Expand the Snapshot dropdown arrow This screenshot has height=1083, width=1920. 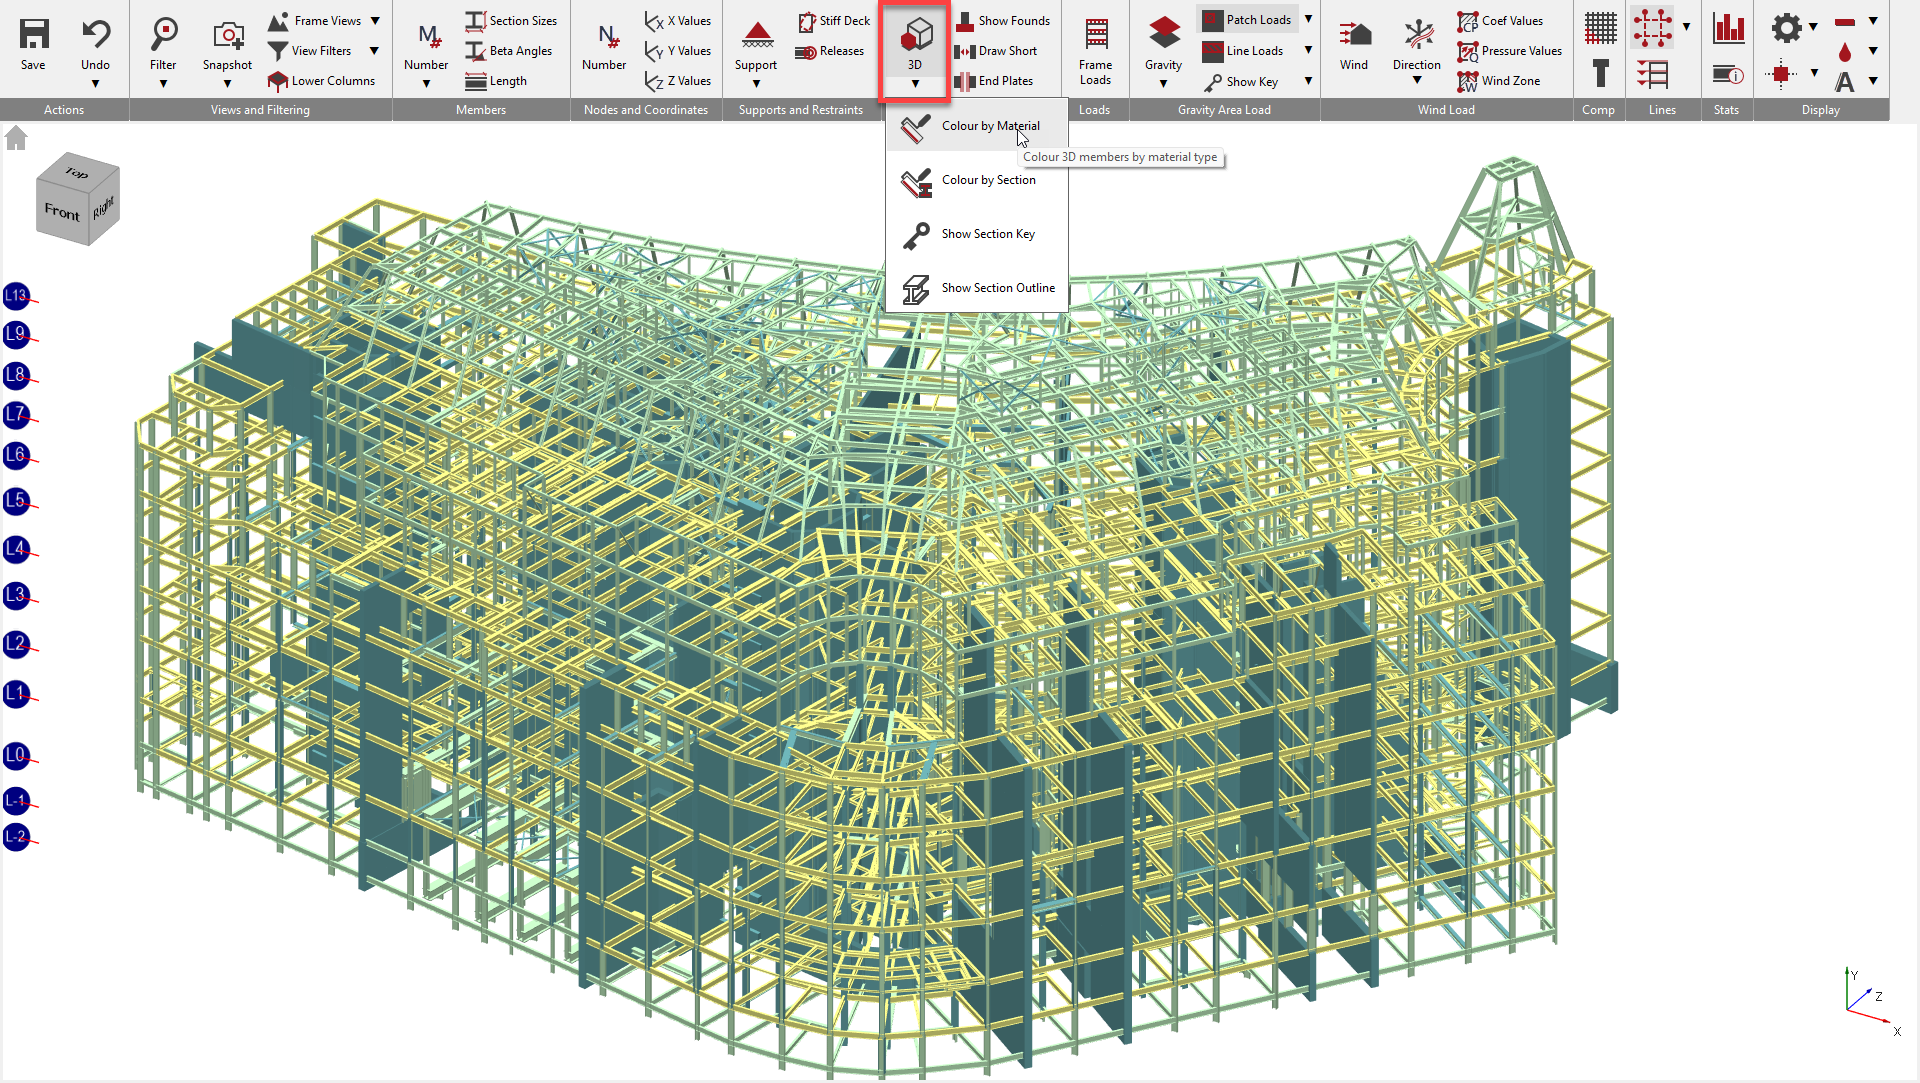tap(228, 84)
